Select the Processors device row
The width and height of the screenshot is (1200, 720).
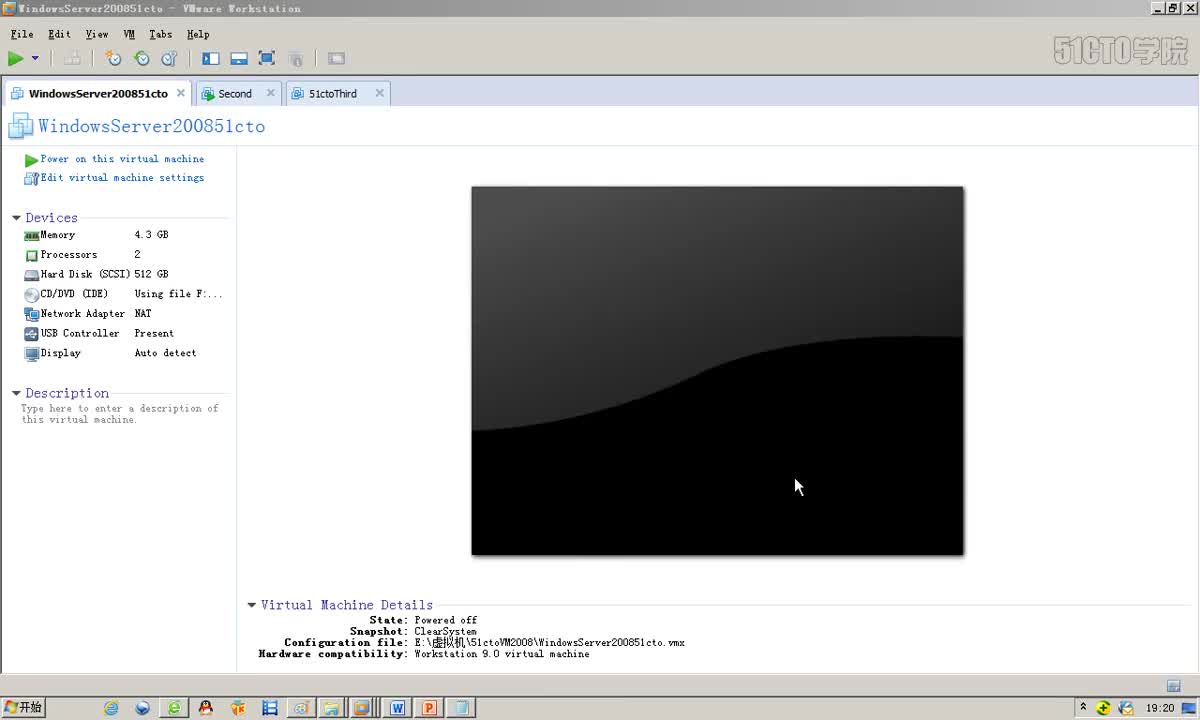click(x=124, y=255)
